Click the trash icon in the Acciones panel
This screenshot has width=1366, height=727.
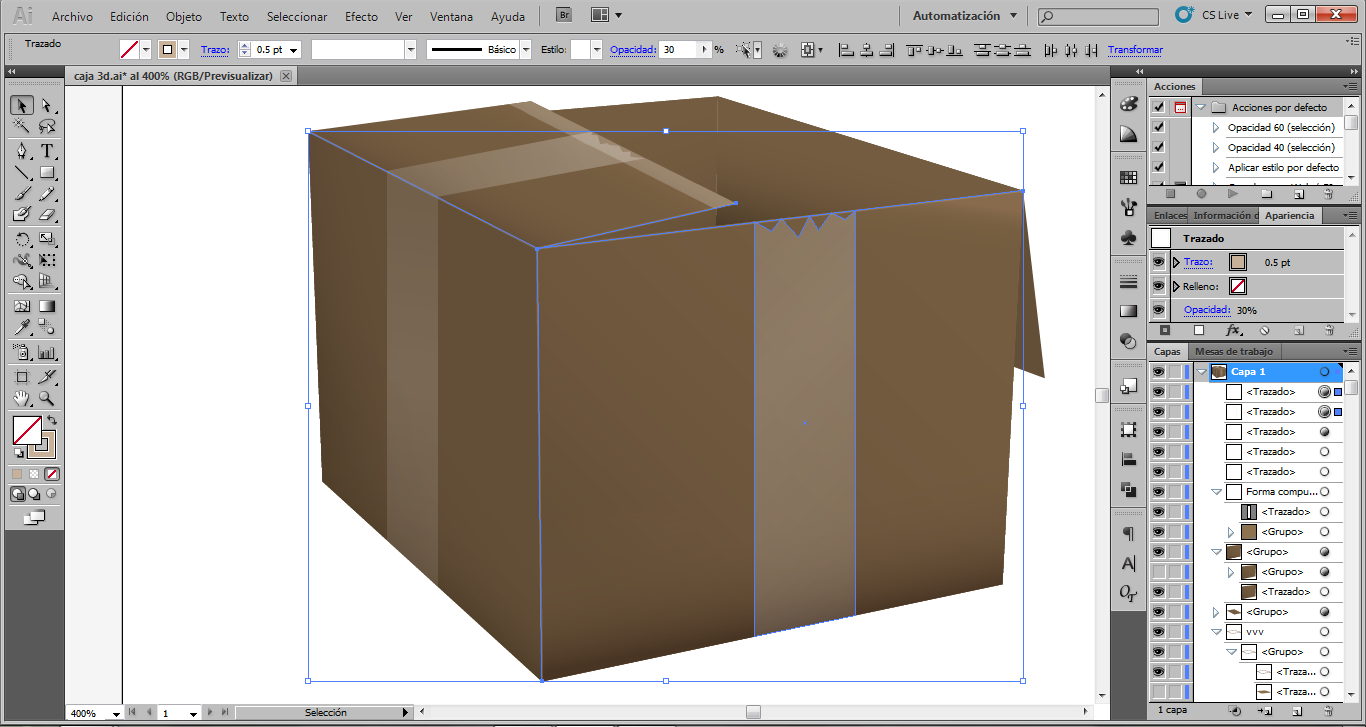(x=1327, y=193)
